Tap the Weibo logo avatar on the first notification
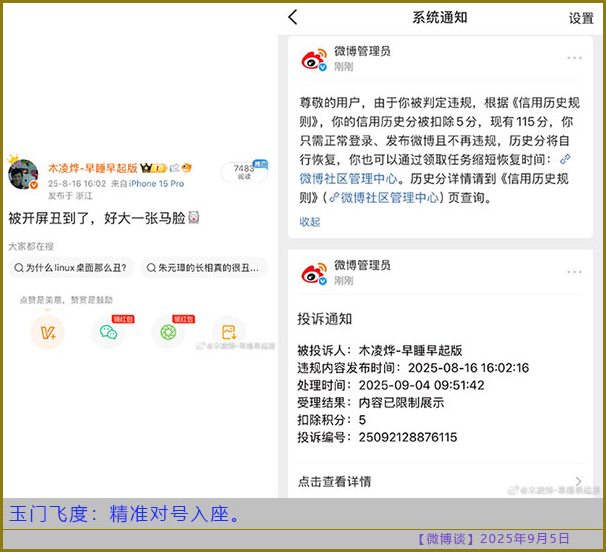The image size is (606, 552). 314,59
